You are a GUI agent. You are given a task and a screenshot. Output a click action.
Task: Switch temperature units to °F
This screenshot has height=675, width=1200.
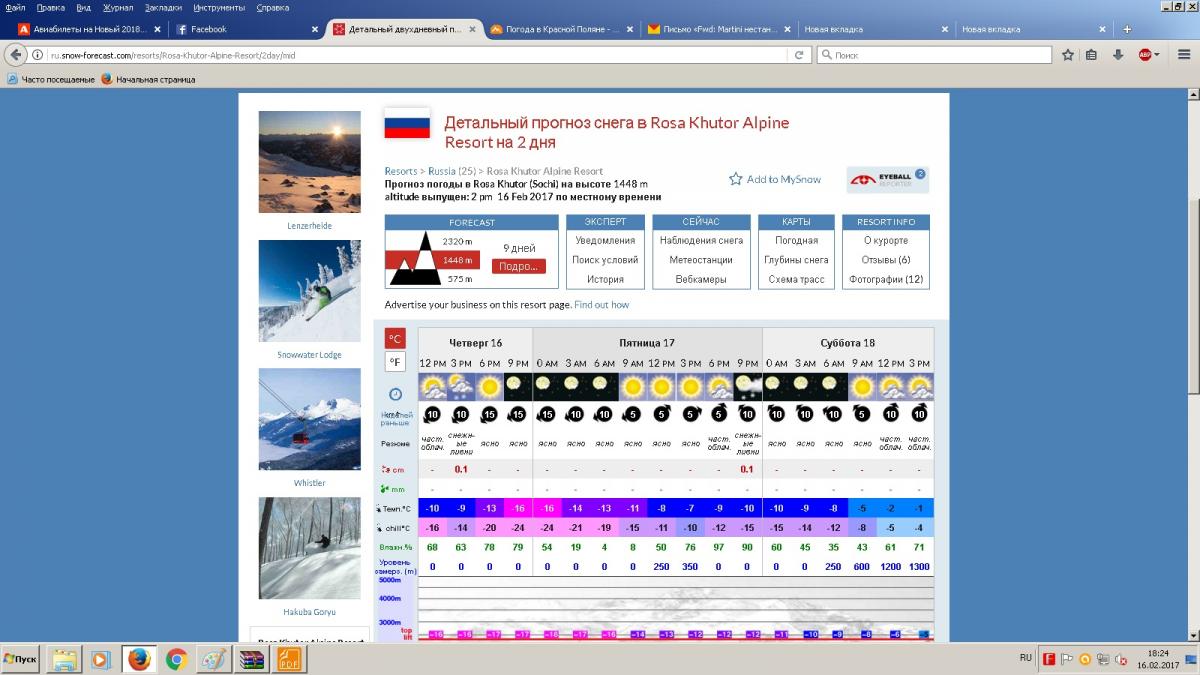[395, 362]
